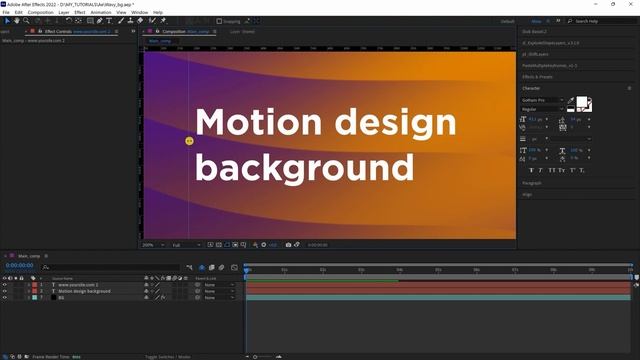
Task: Expand the Paragraph panel
Action: click(531, 183)
